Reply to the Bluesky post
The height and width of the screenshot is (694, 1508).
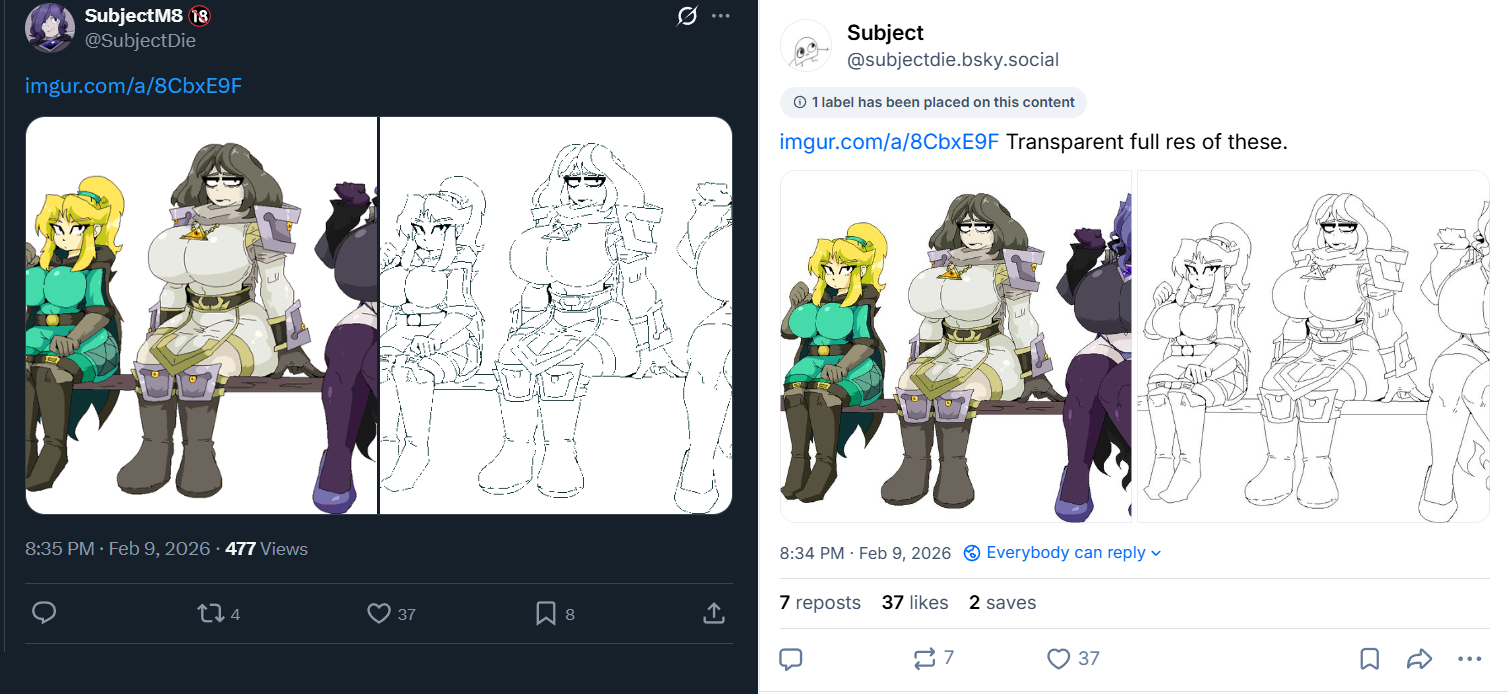click(791, 658)
